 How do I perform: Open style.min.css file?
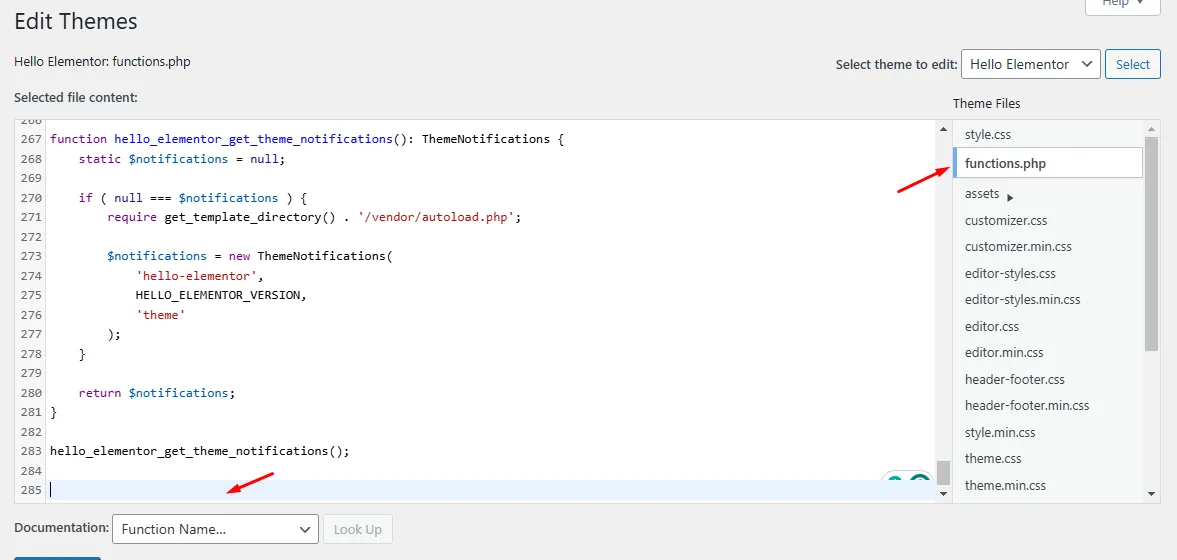1000,433
